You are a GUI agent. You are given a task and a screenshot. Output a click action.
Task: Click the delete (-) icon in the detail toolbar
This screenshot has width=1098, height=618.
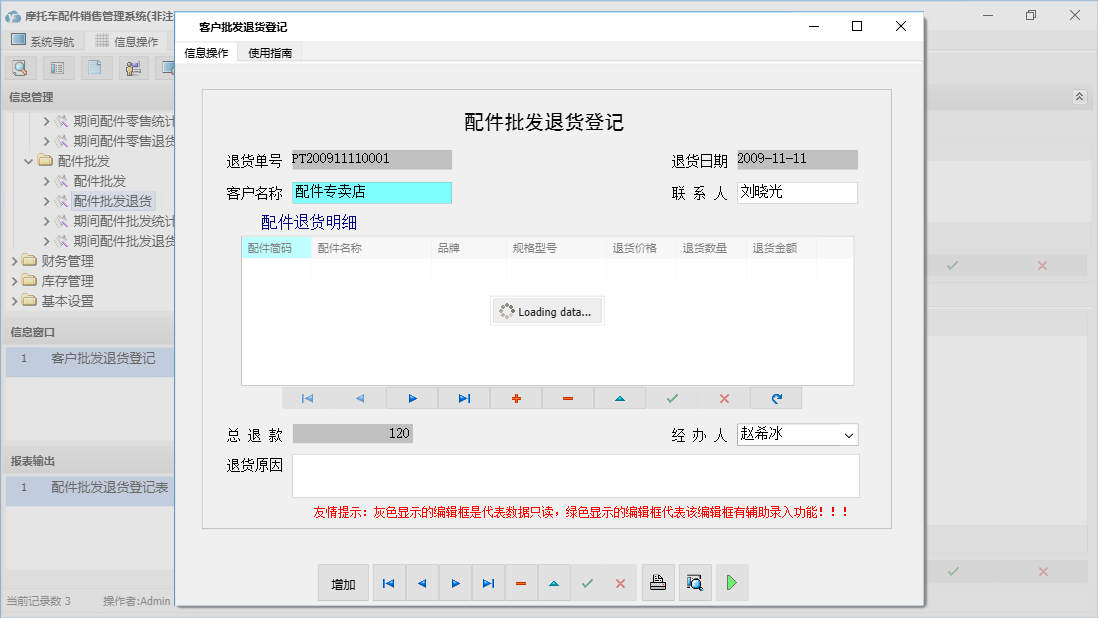[567, 398]
